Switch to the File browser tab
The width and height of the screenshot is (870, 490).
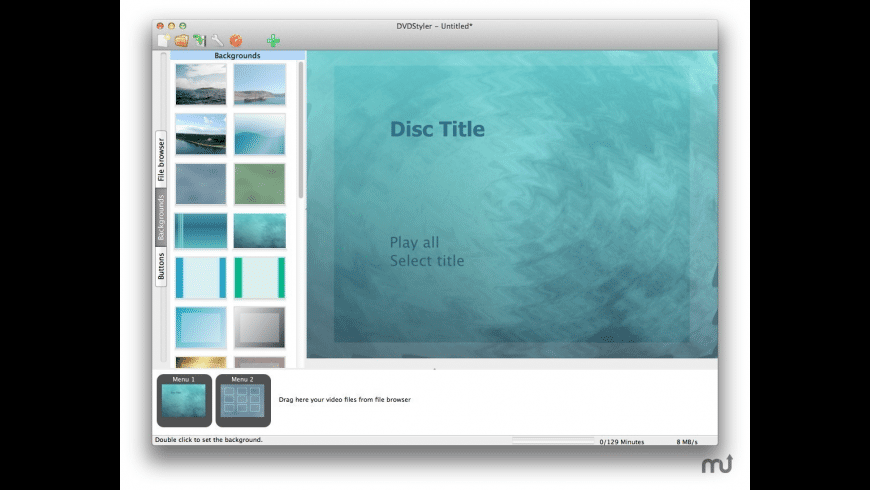(161, 158)
